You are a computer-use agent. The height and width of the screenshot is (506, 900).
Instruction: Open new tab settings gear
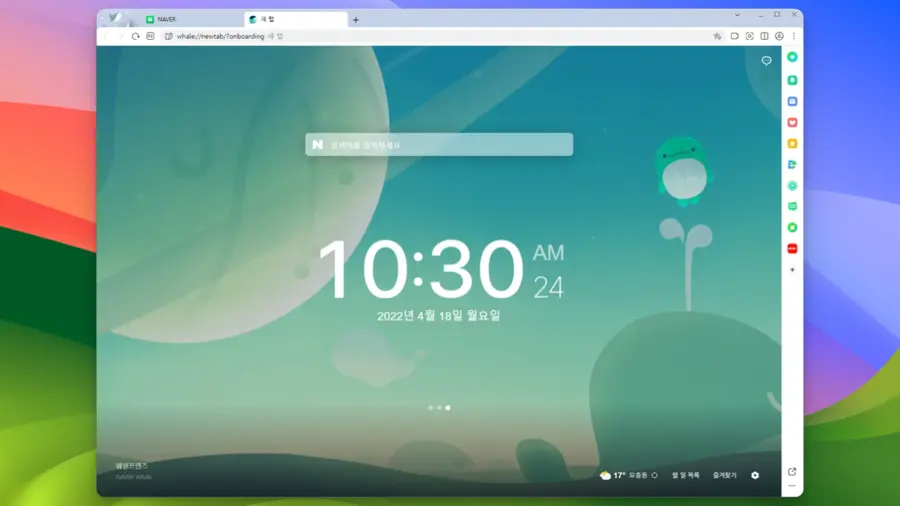(755, 475)
